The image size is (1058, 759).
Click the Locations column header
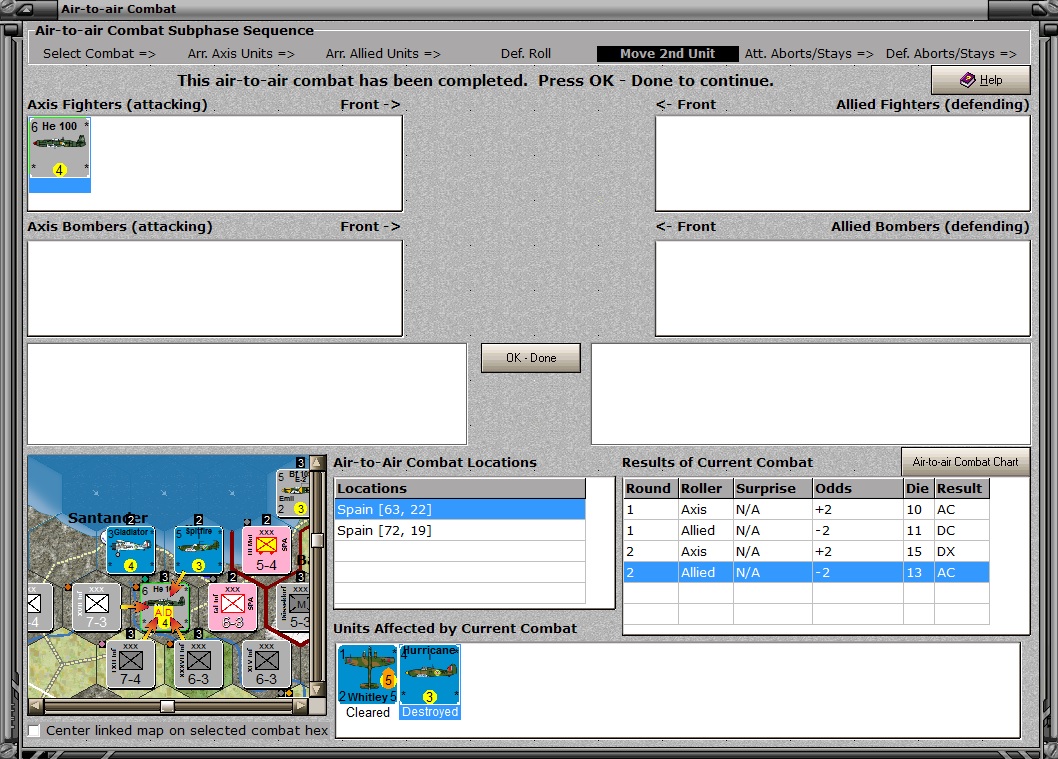[460, 488]
